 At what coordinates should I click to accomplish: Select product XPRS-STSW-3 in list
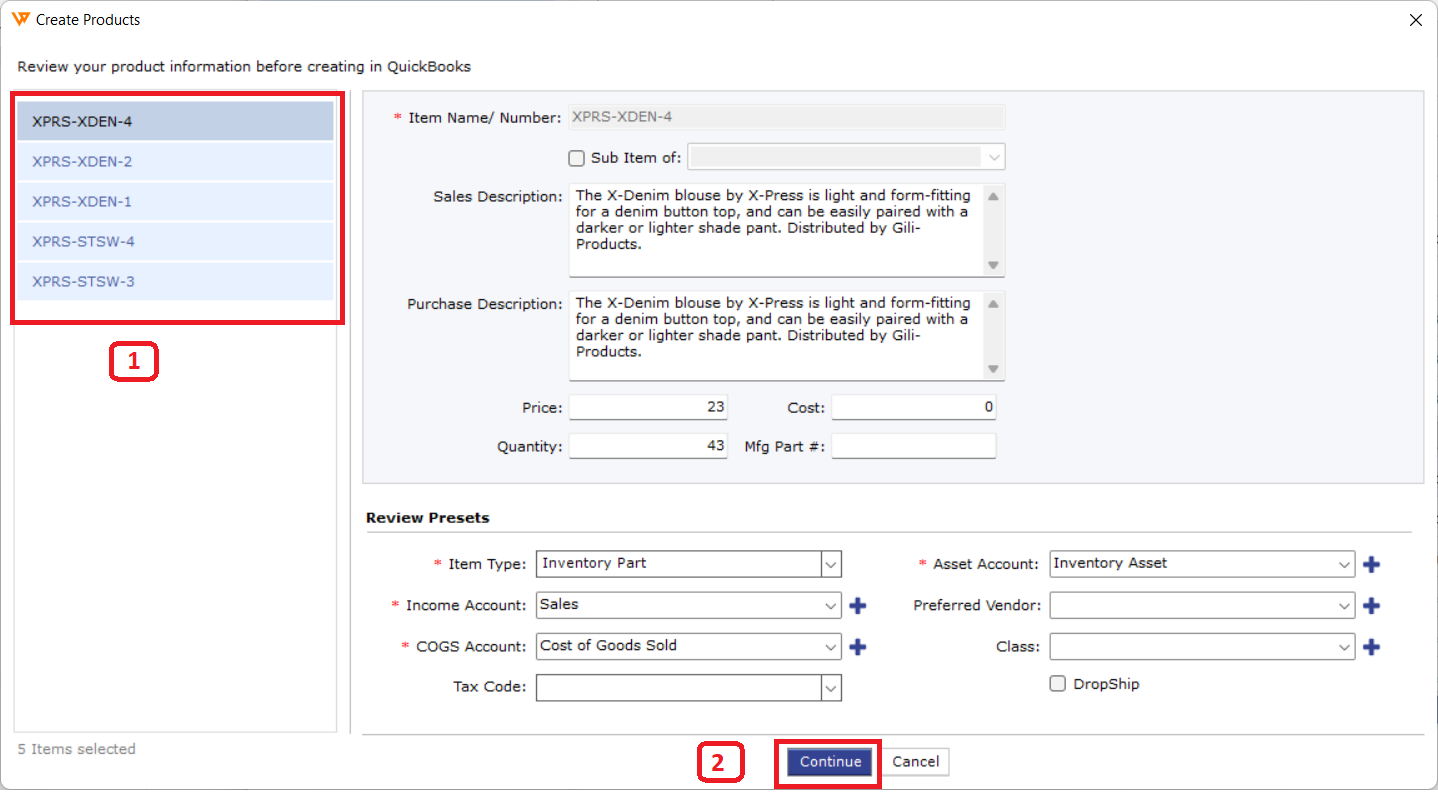coord(174,281)
